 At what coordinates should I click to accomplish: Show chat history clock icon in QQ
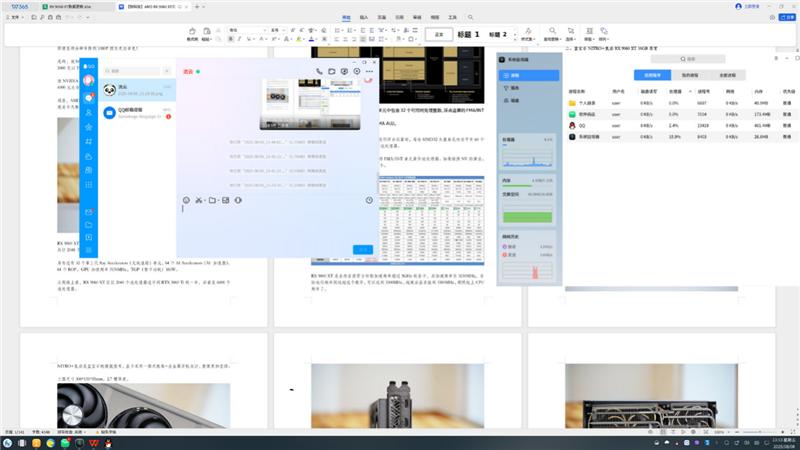(369, 201)
